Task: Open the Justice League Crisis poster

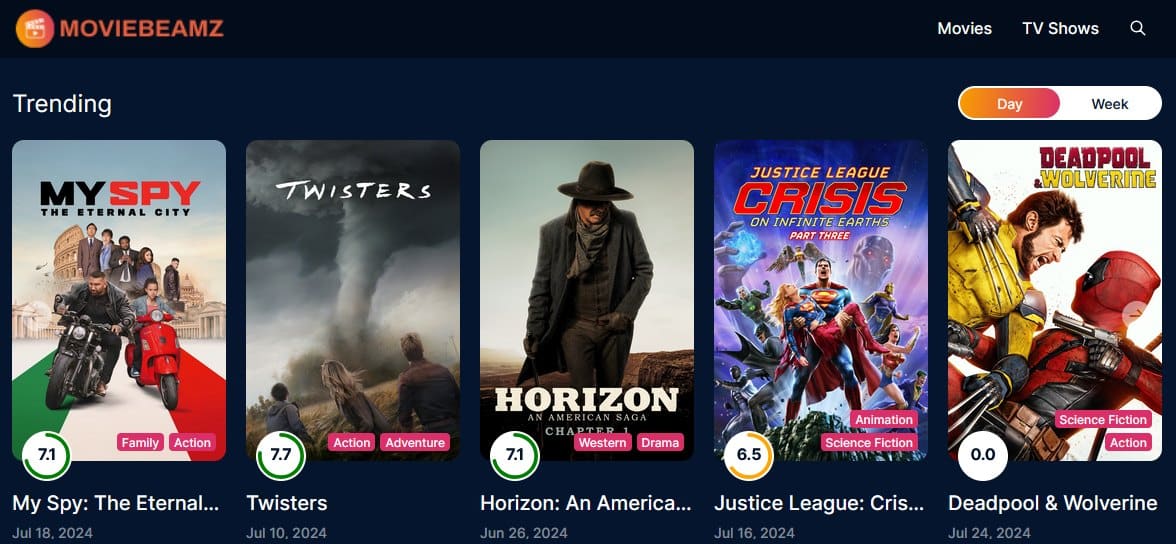Action: (x=820, y=300)
